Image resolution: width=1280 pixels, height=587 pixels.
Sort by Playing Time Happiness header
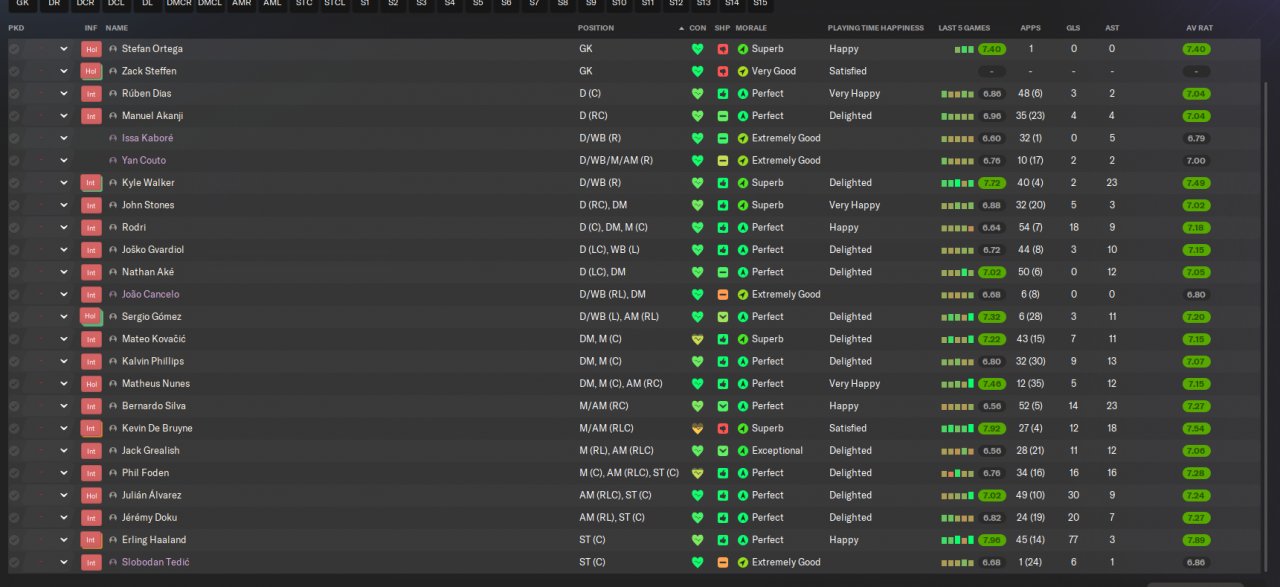click(876, 28)
